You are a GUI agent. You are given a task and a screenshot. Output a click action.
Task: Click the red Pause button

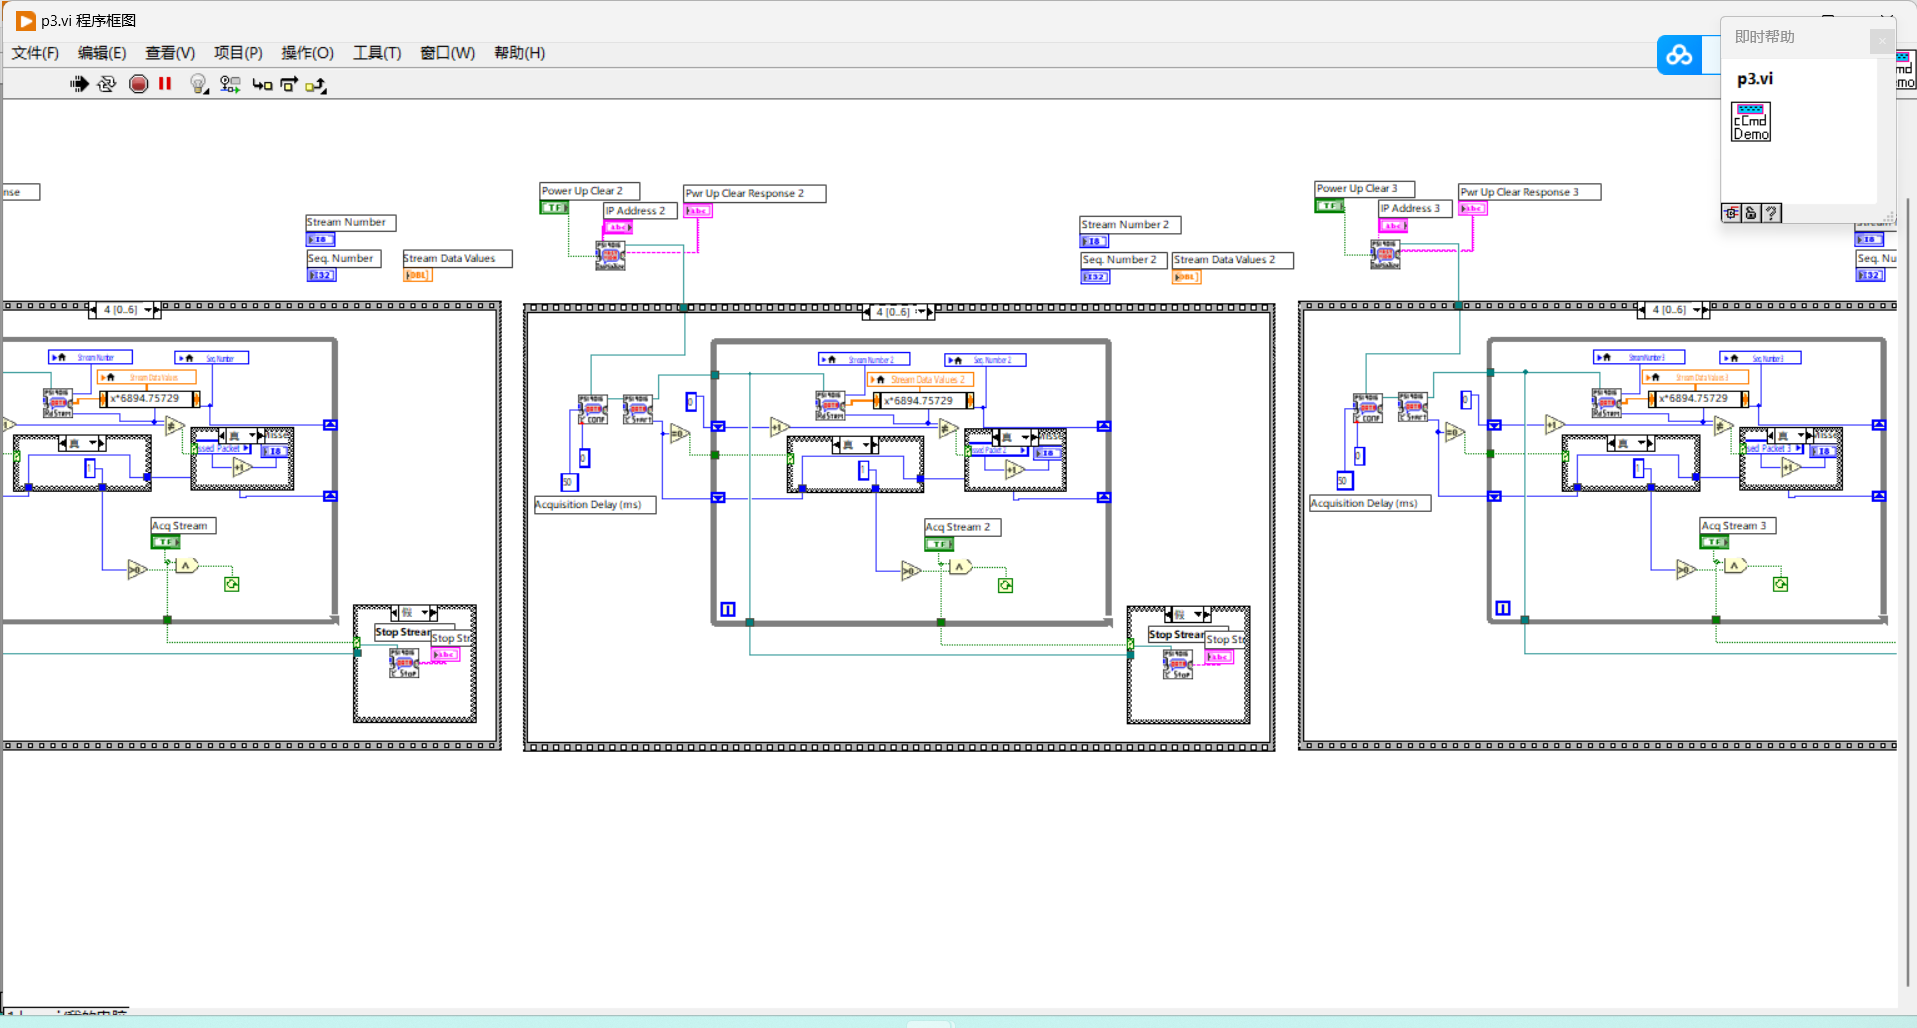click(x=165, y=84)
